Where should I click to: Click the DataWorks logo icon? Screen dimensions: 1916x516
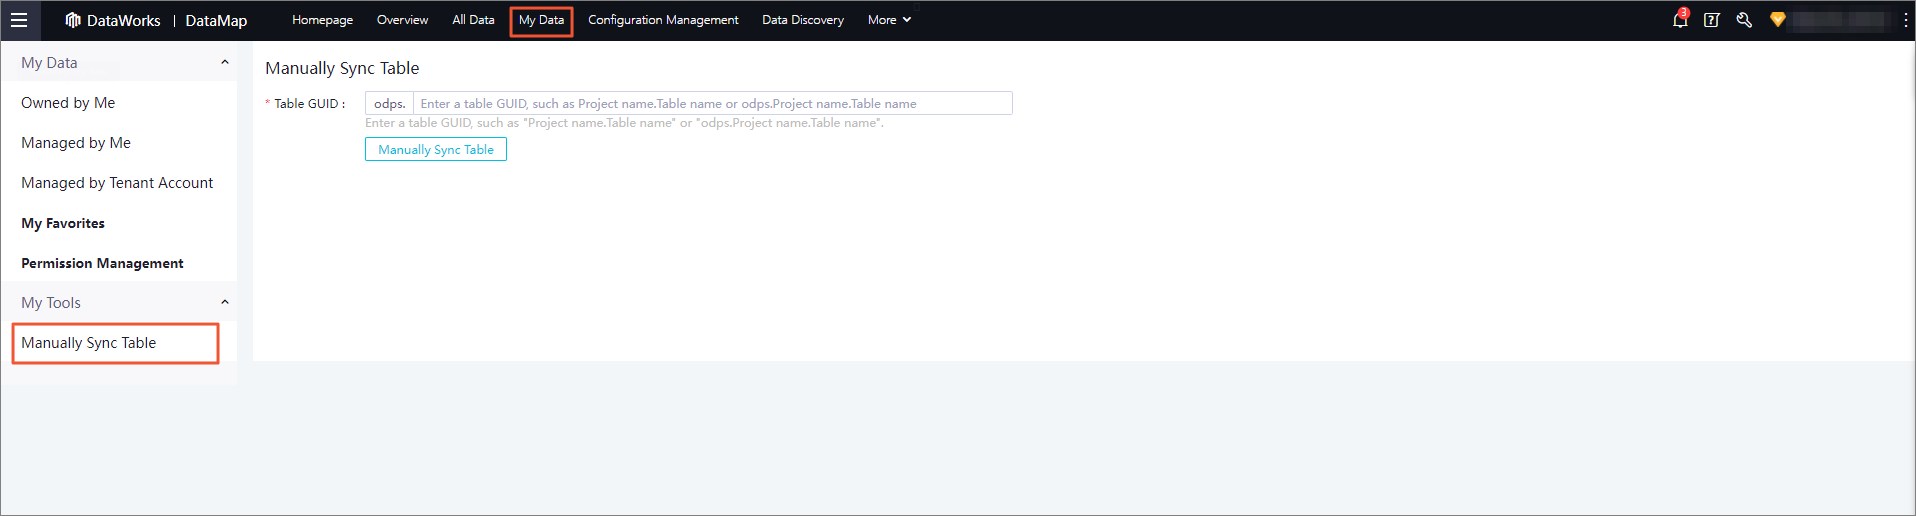73,20
